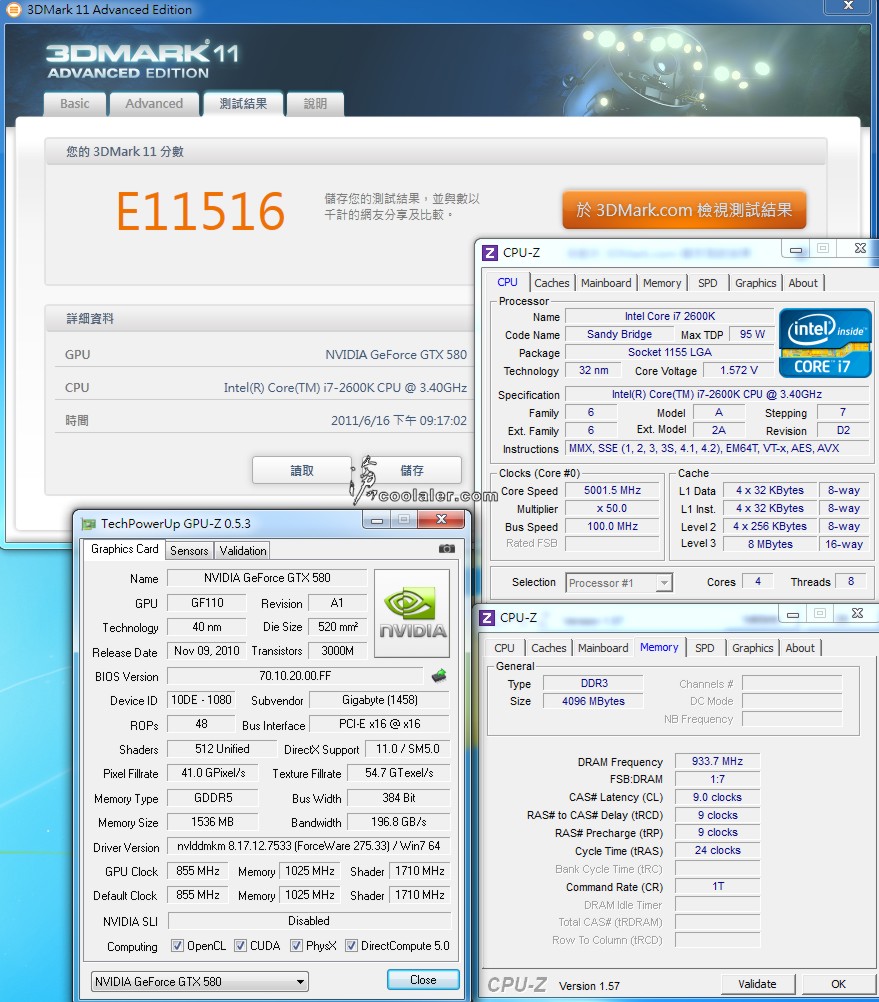The image size is (879, 1002).
Task: Click the 3DMark 11 title bar app icon
Action: (x=13, y=10)
